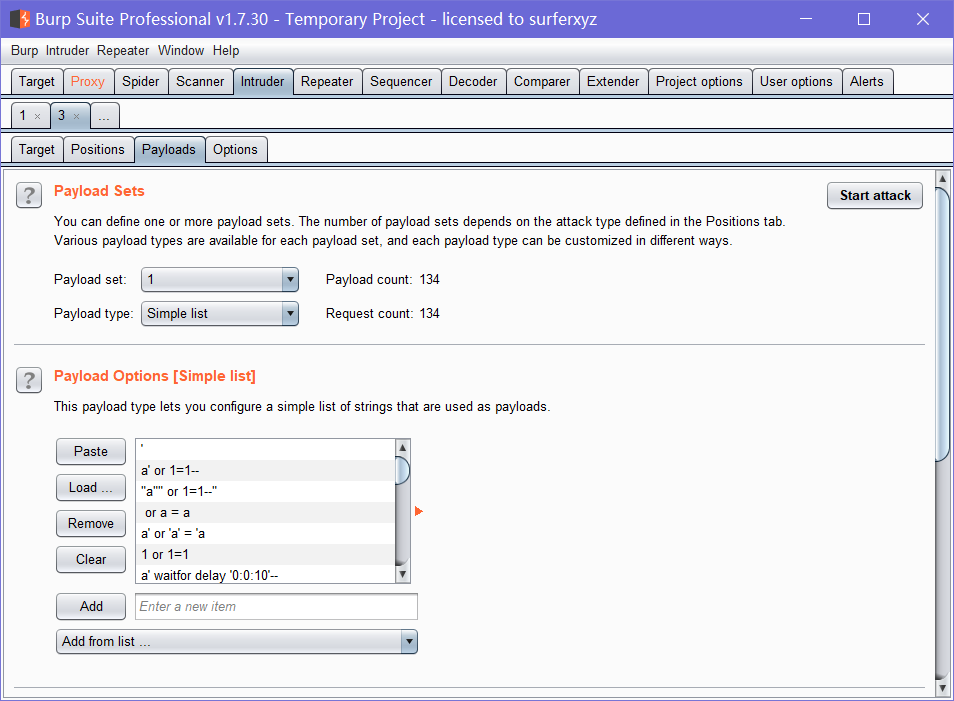The width and height of the screenshot is (954, 701).
Task: Switch to the Proxy tab
Action: coord(88,82)
